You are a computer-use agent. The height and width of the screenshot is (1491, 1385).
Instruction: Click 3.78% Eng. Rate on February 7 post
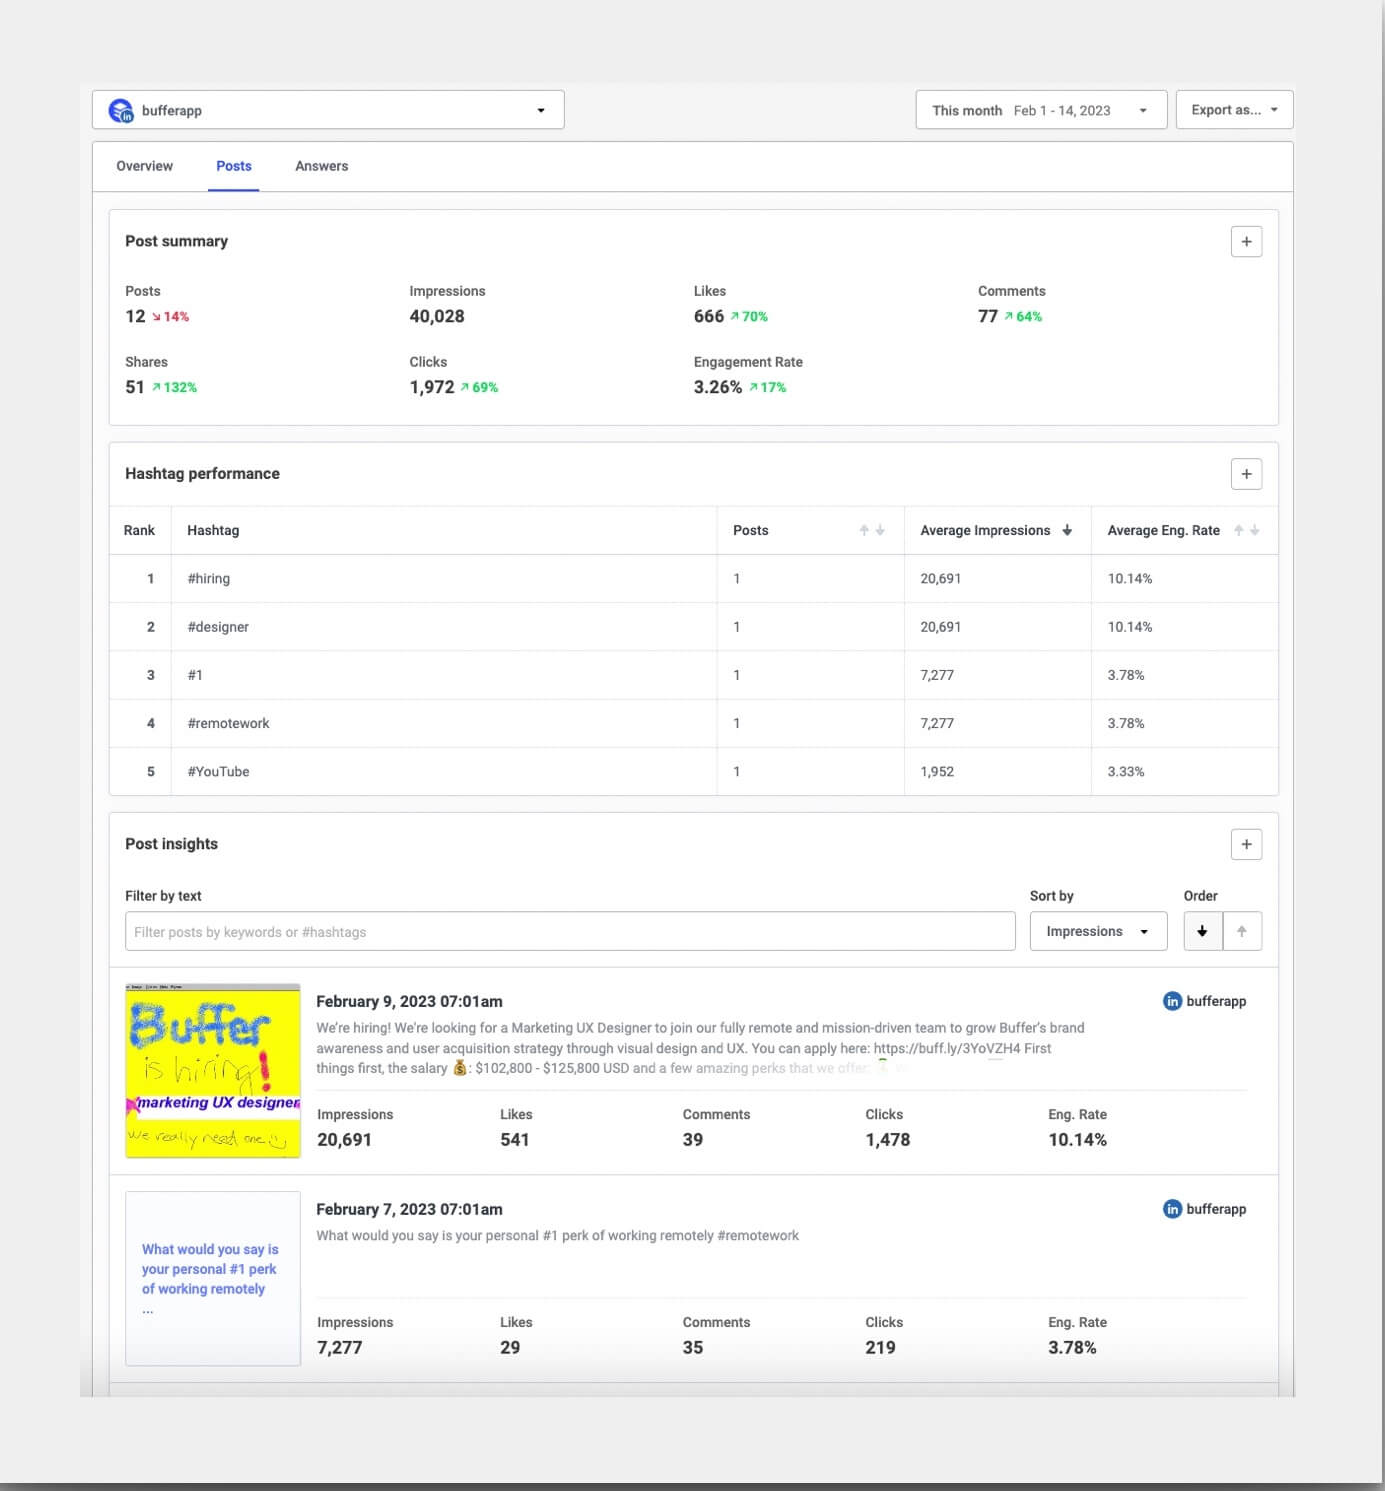(1072, 1347)
